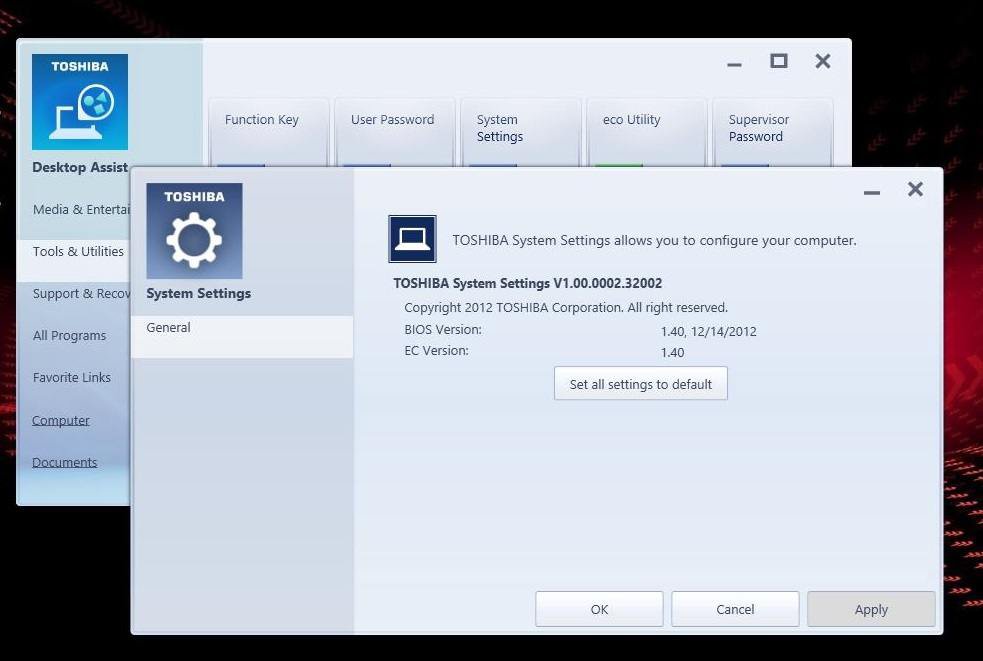The height and width of the screenshot is (661, 983).
Task: Minimize the System Settings dialog
Action: pos(872,190)
